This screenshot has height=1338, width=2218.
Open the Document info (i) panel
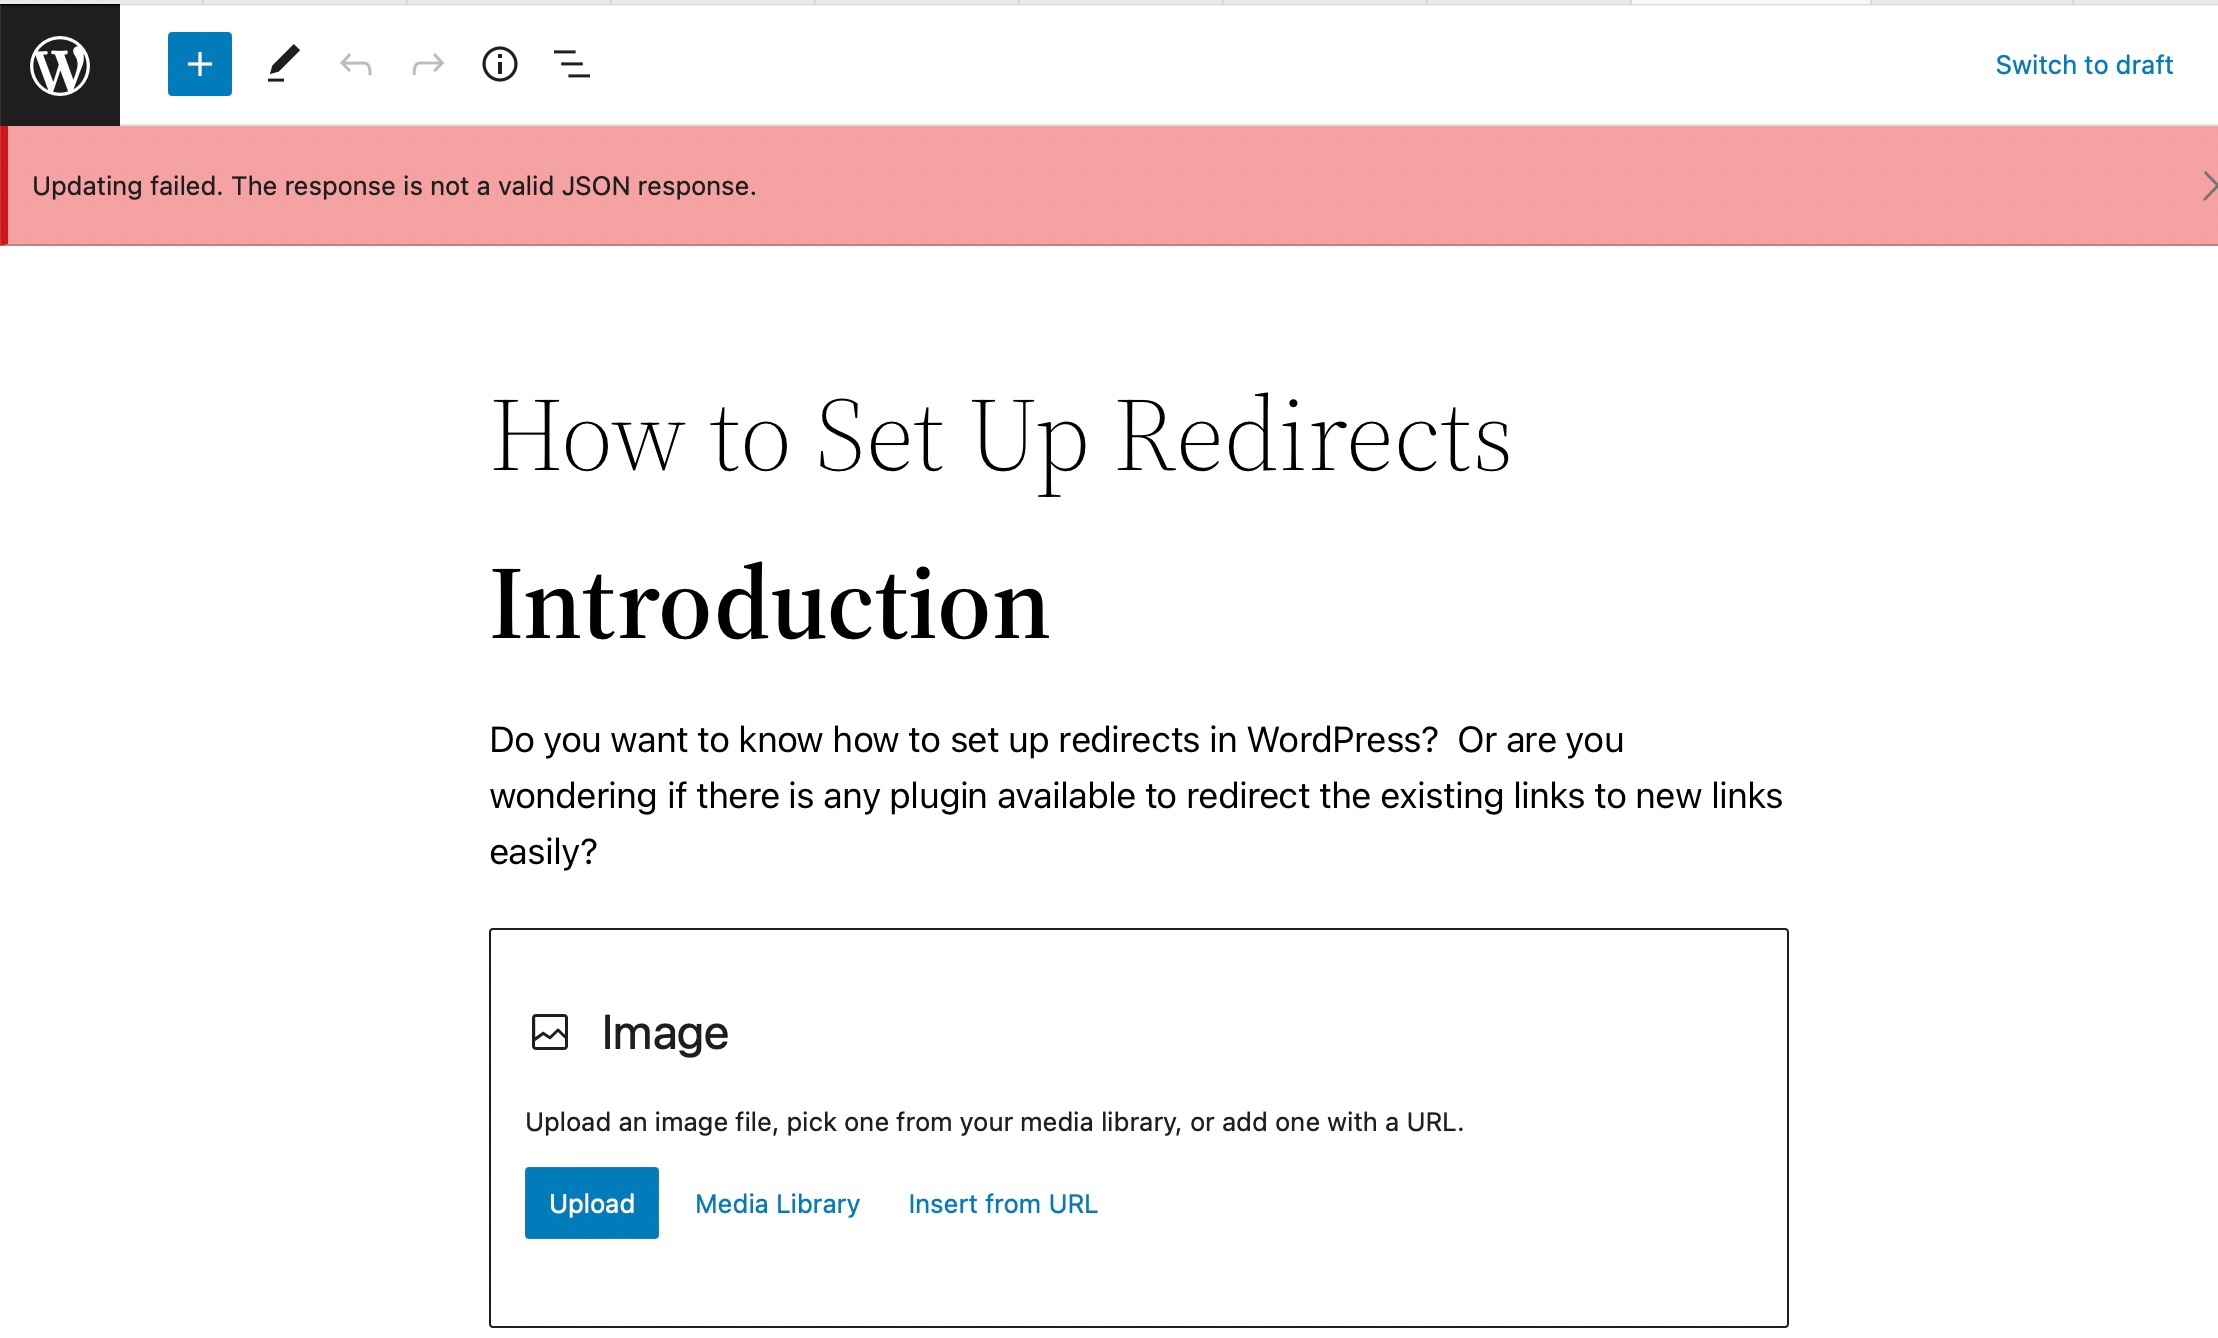499,63
